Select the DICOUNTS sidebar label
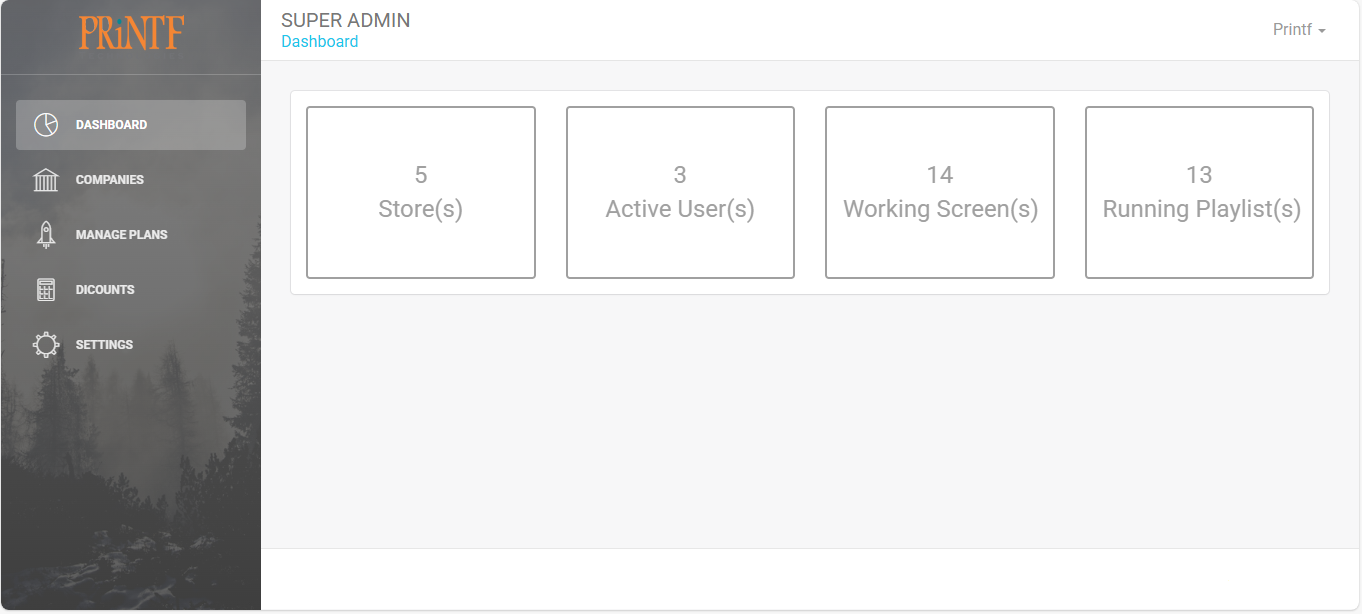Viewport: 1362px width, 614px height. click(105, 290)
